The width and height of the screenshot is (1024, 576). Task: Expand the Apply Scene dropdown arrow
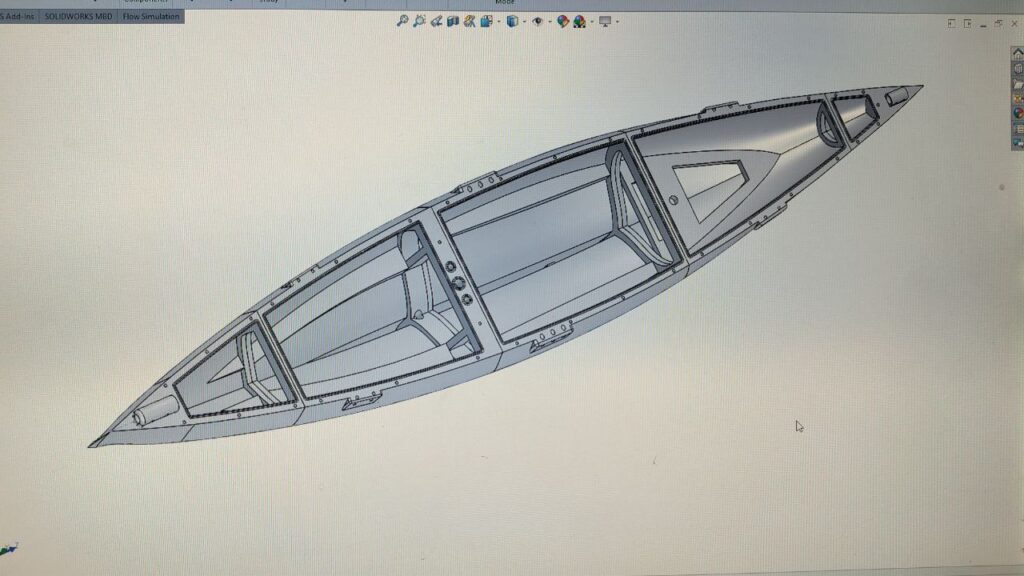click(592, 22)
